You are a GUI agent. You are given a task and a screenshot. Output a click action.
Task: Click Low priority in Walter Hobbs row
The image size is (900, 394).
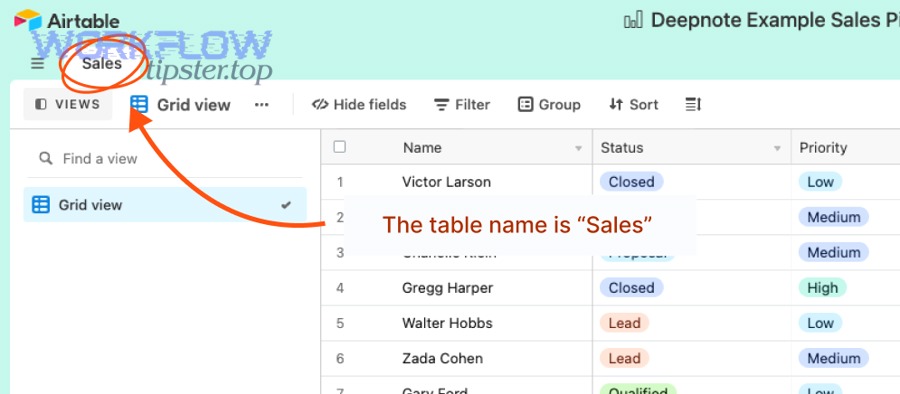click(820, 323)
